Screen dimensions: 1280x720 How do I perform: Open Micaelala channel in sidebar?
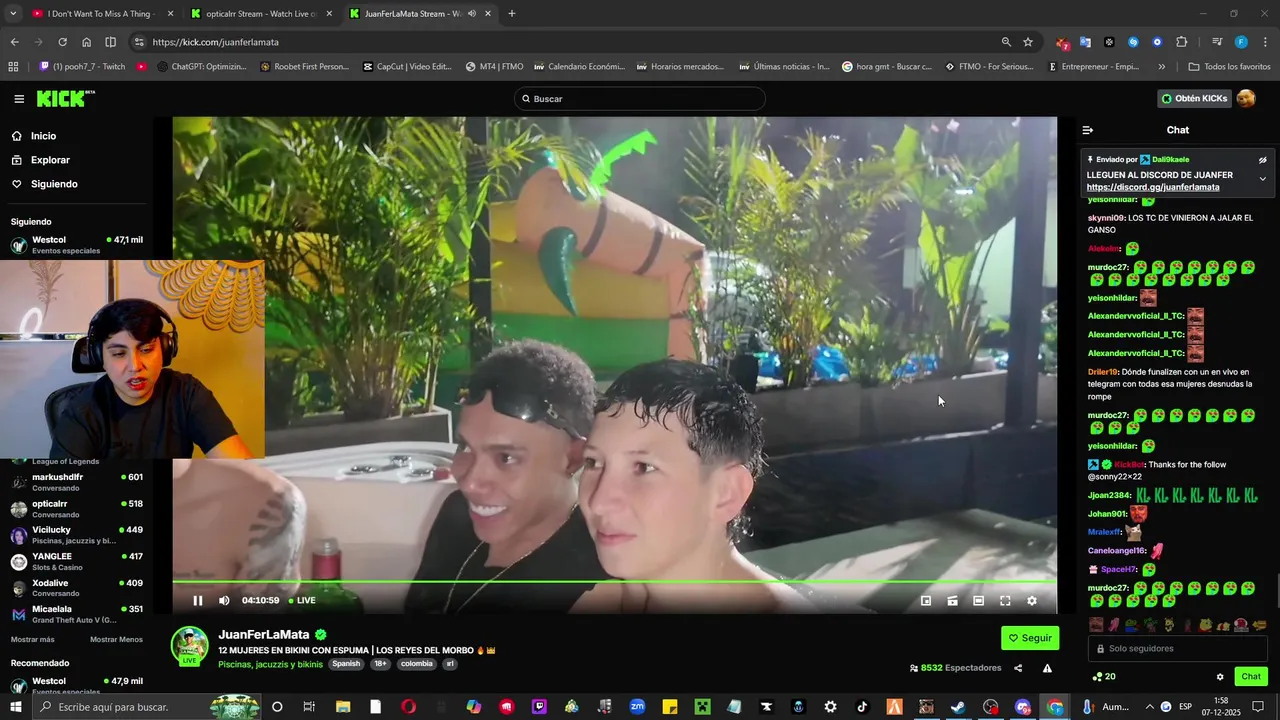click(77, 613)
